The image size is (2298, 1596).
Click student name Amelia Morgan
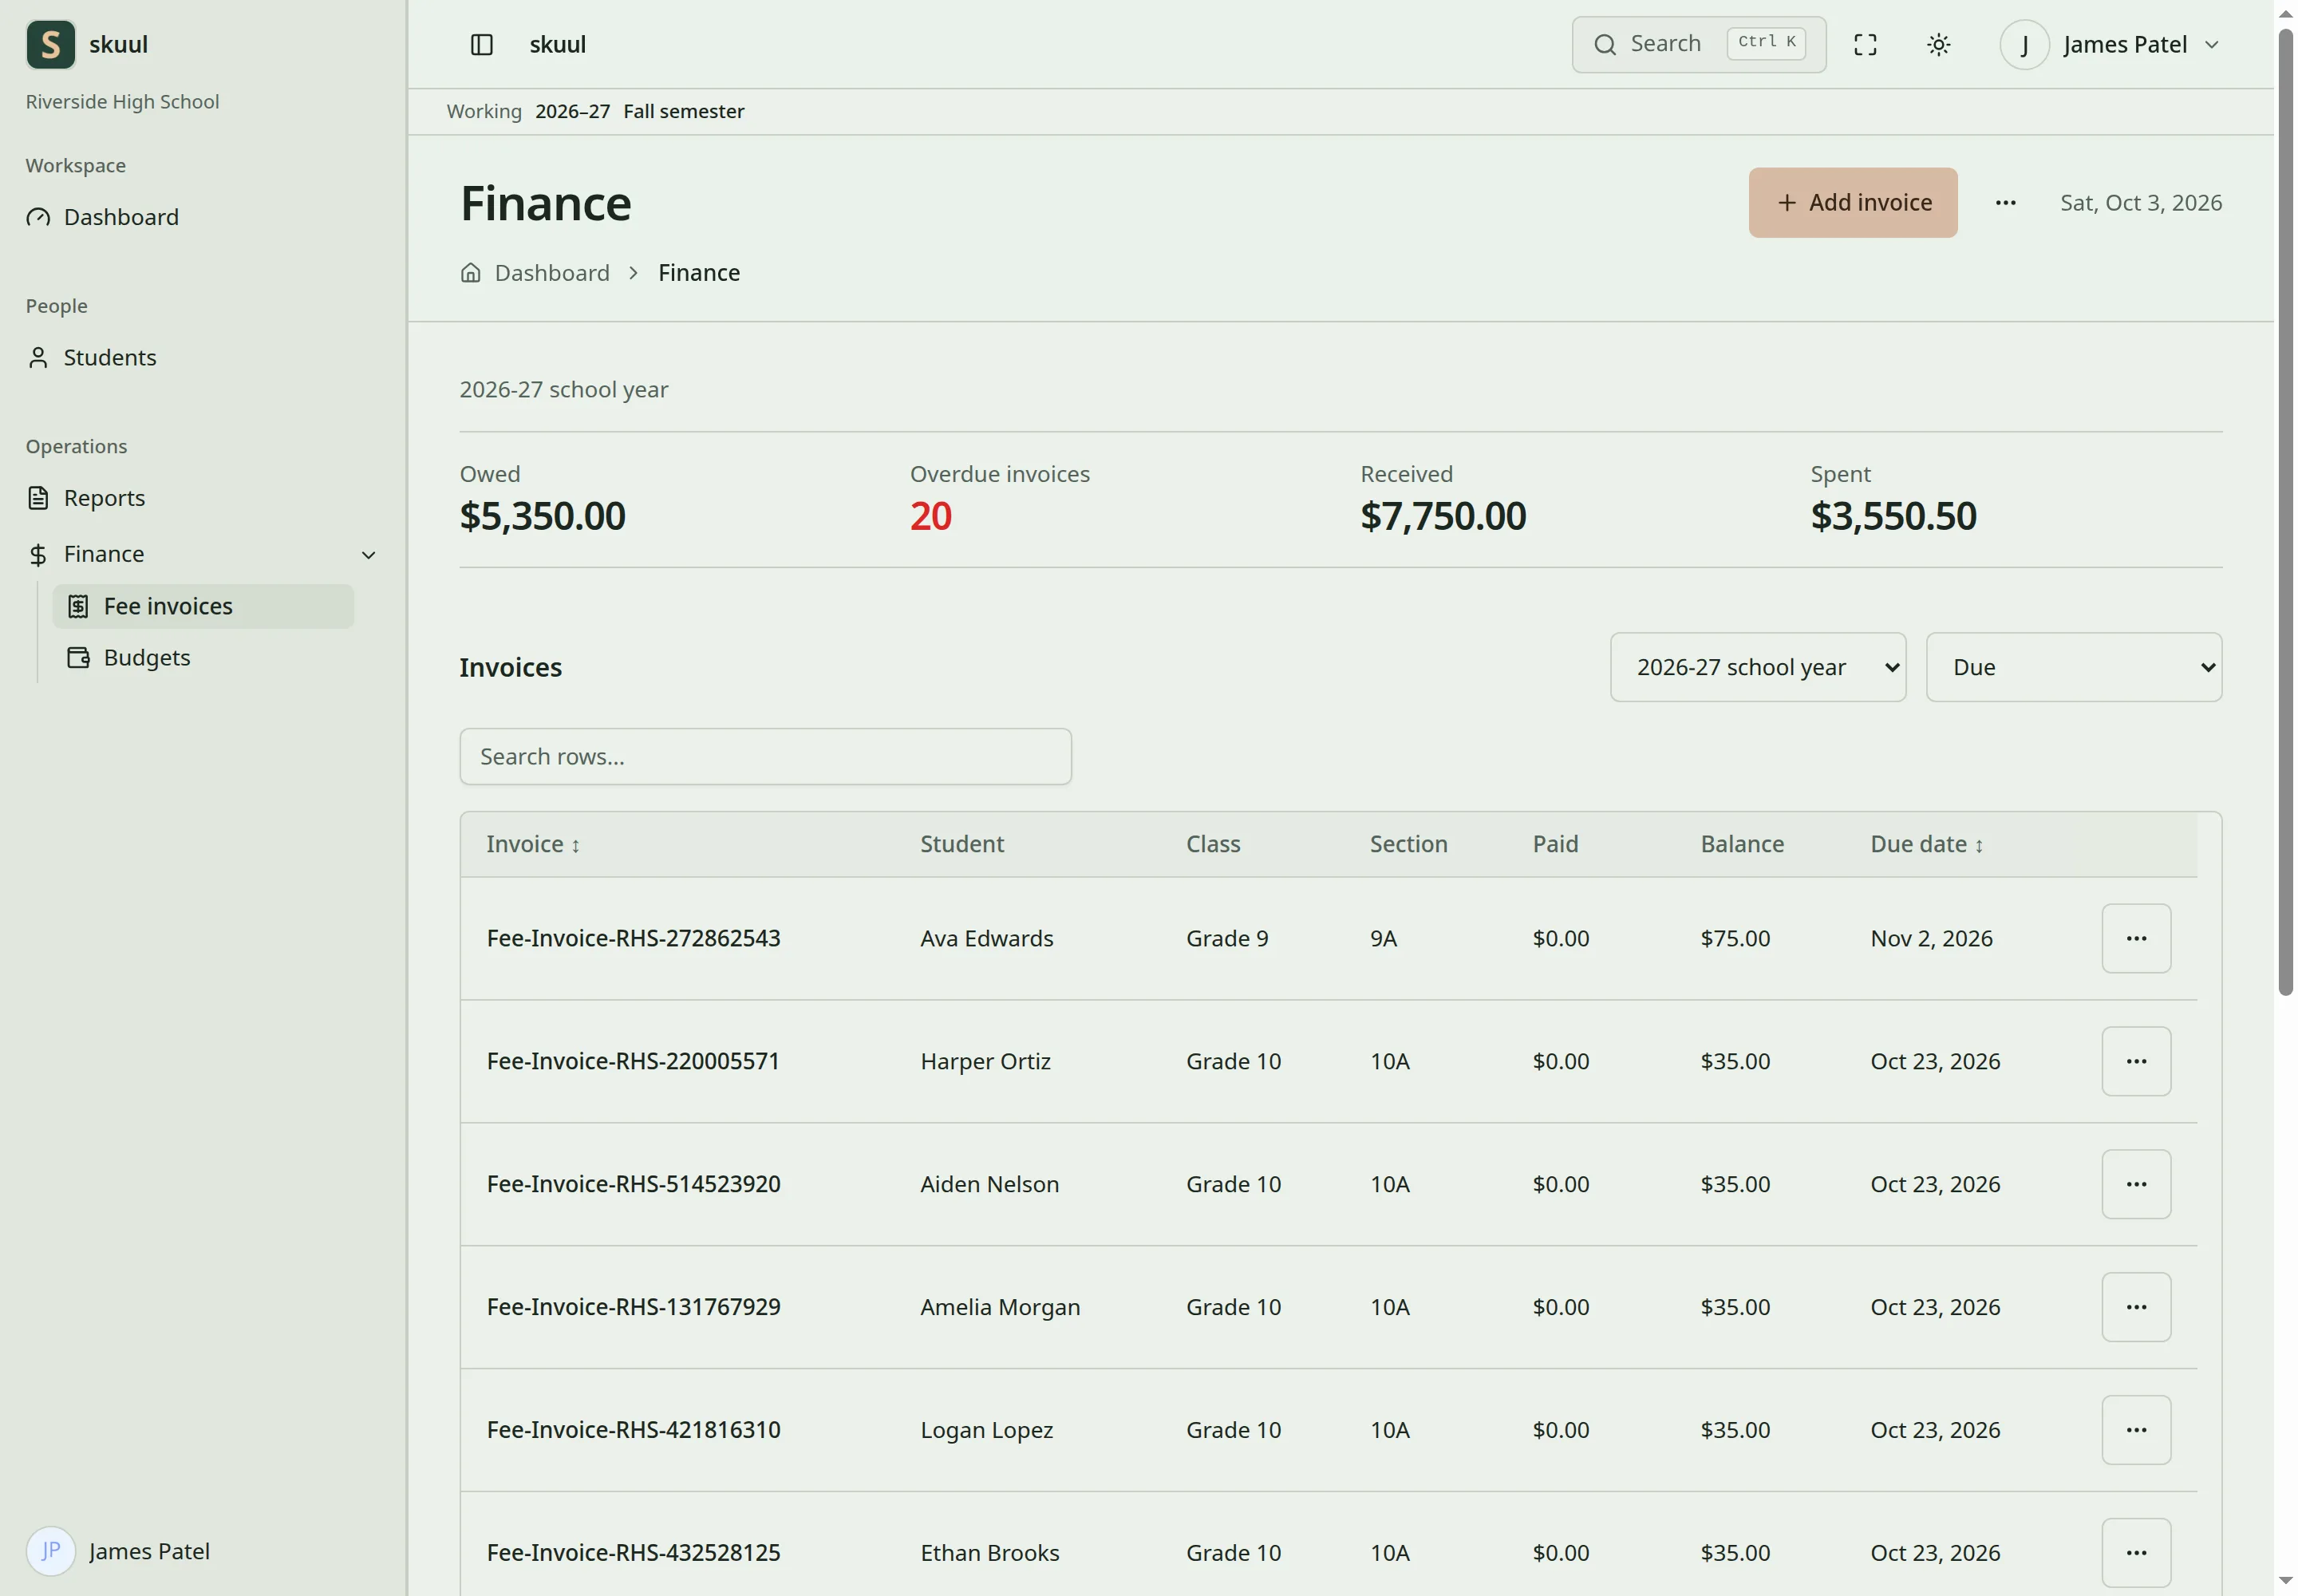(x=1000, y=1307)
